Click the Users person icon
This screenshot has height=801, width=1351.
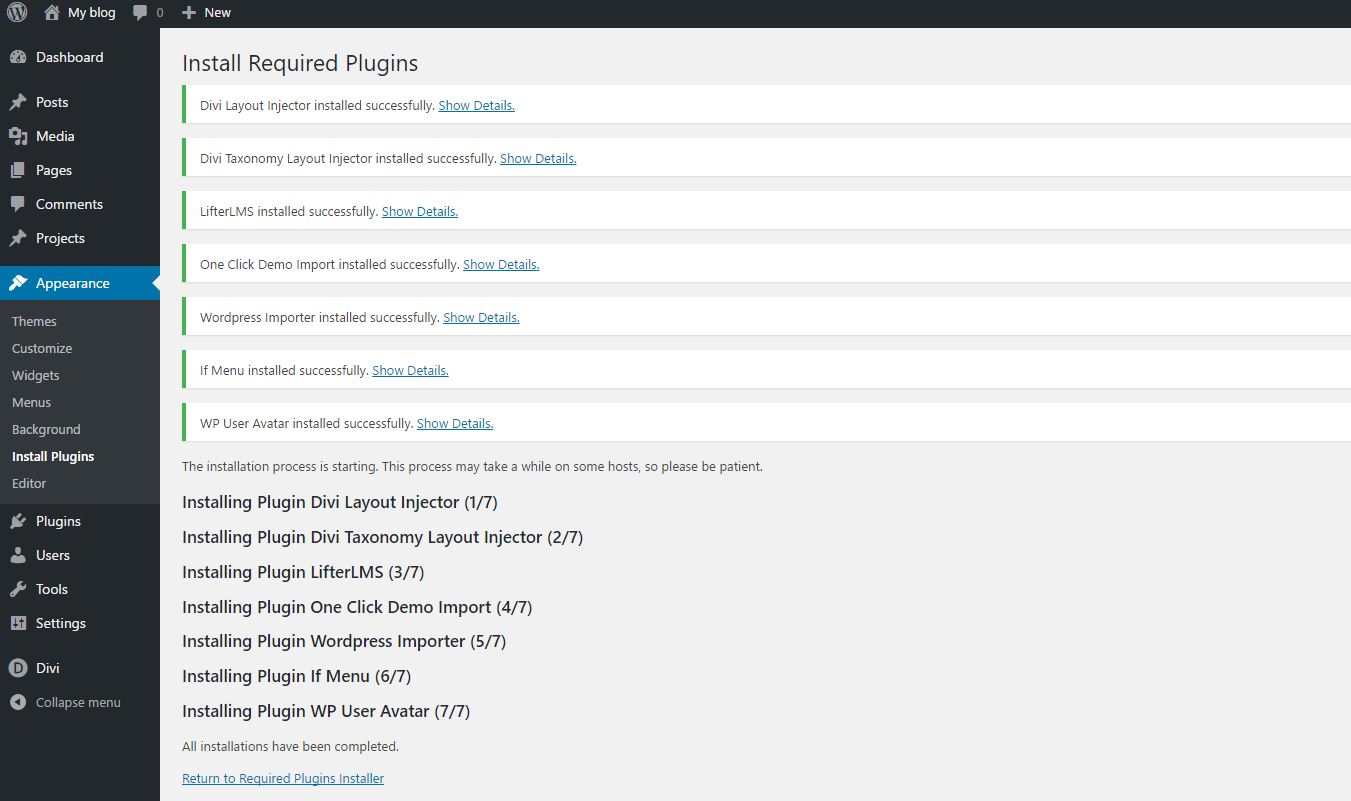[x=18, y=555]
